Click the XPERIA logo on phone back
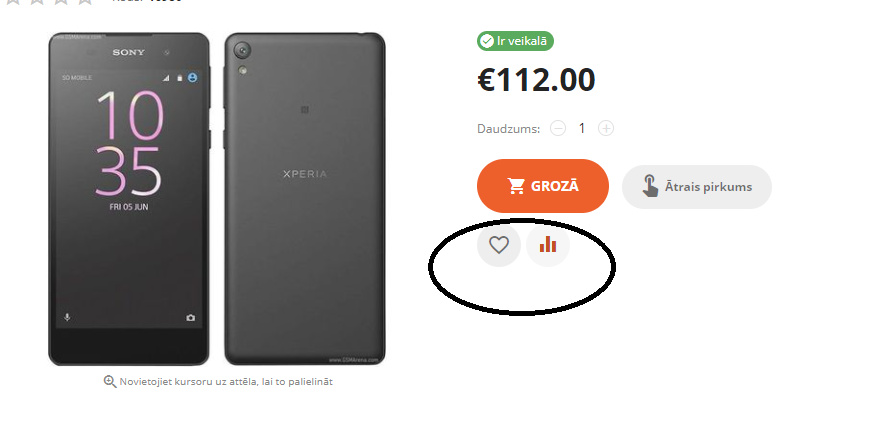This screenshot has width=878, height=434. pos(305,174)
